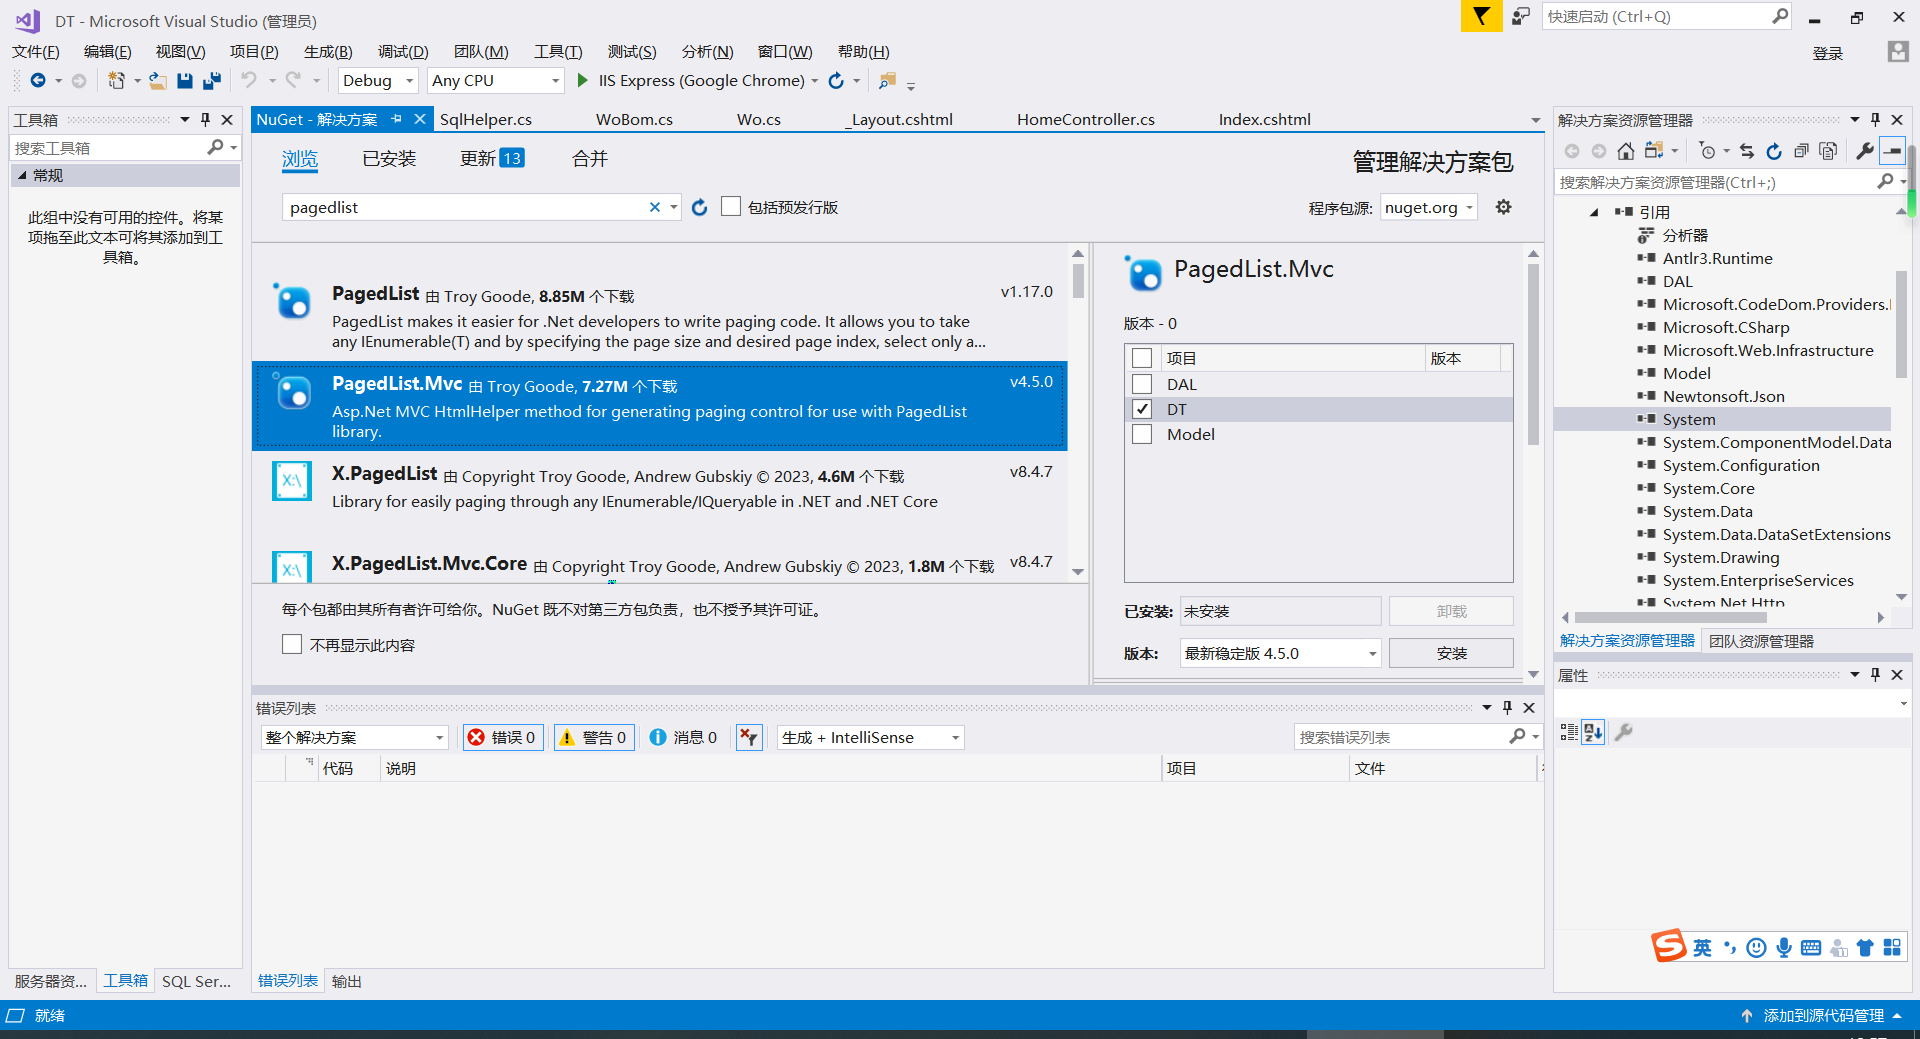Open the 团队资源管理器 tab
Image resolution: width=1920 pixels, height=1039 pixels.
[x=1761, y=641]
